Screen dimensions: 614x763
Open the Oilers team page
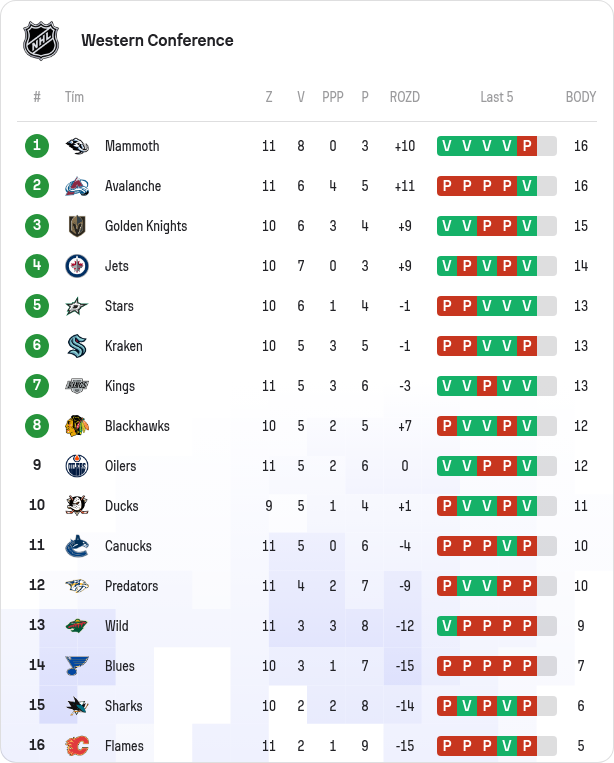point(120,466)
